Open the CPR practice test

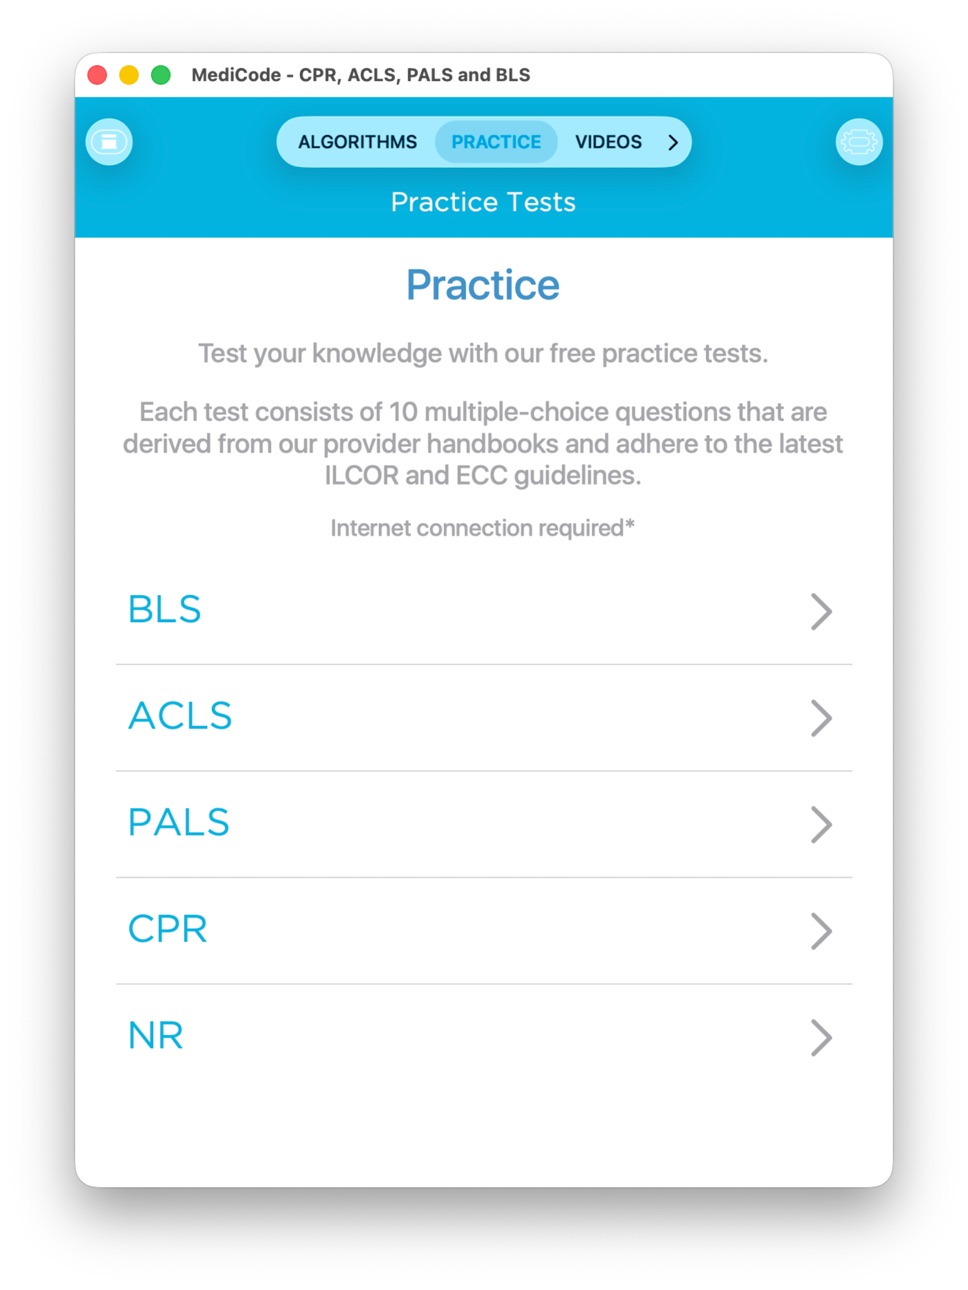tap(484, 930)
